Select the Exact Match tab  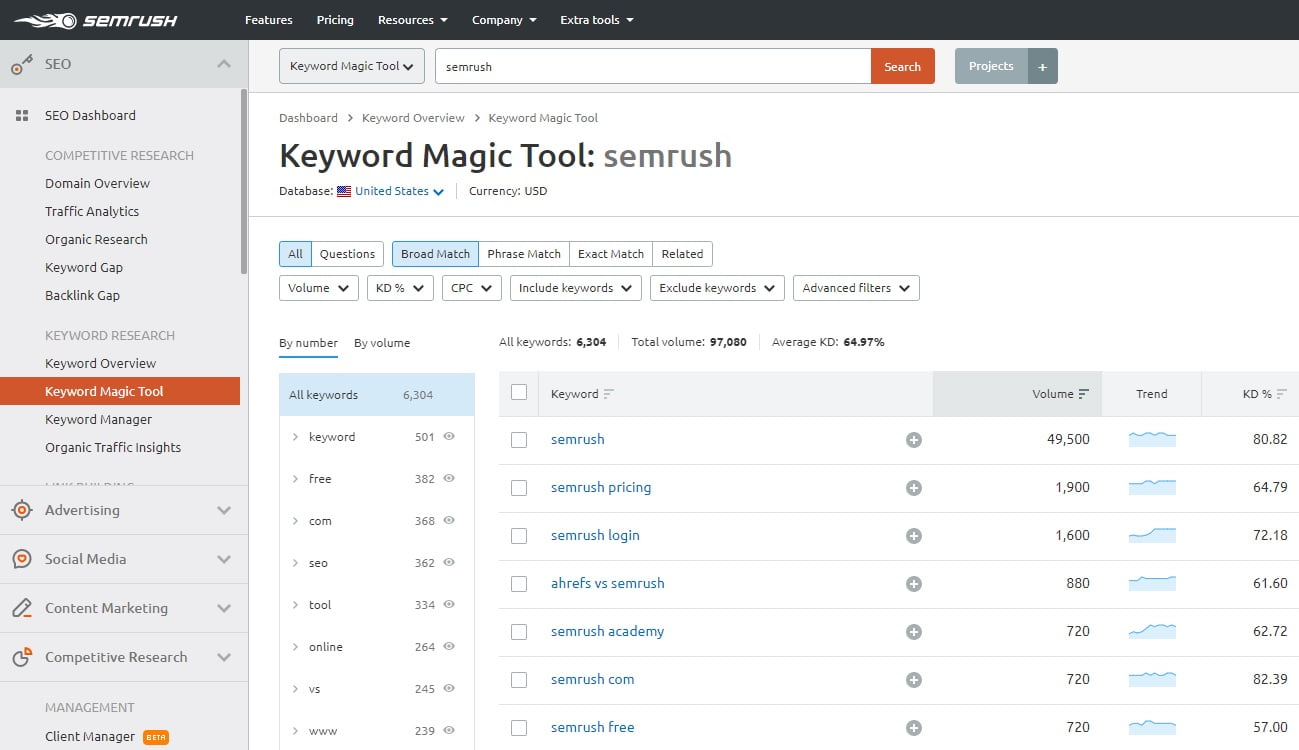click(x=611, y=254)
